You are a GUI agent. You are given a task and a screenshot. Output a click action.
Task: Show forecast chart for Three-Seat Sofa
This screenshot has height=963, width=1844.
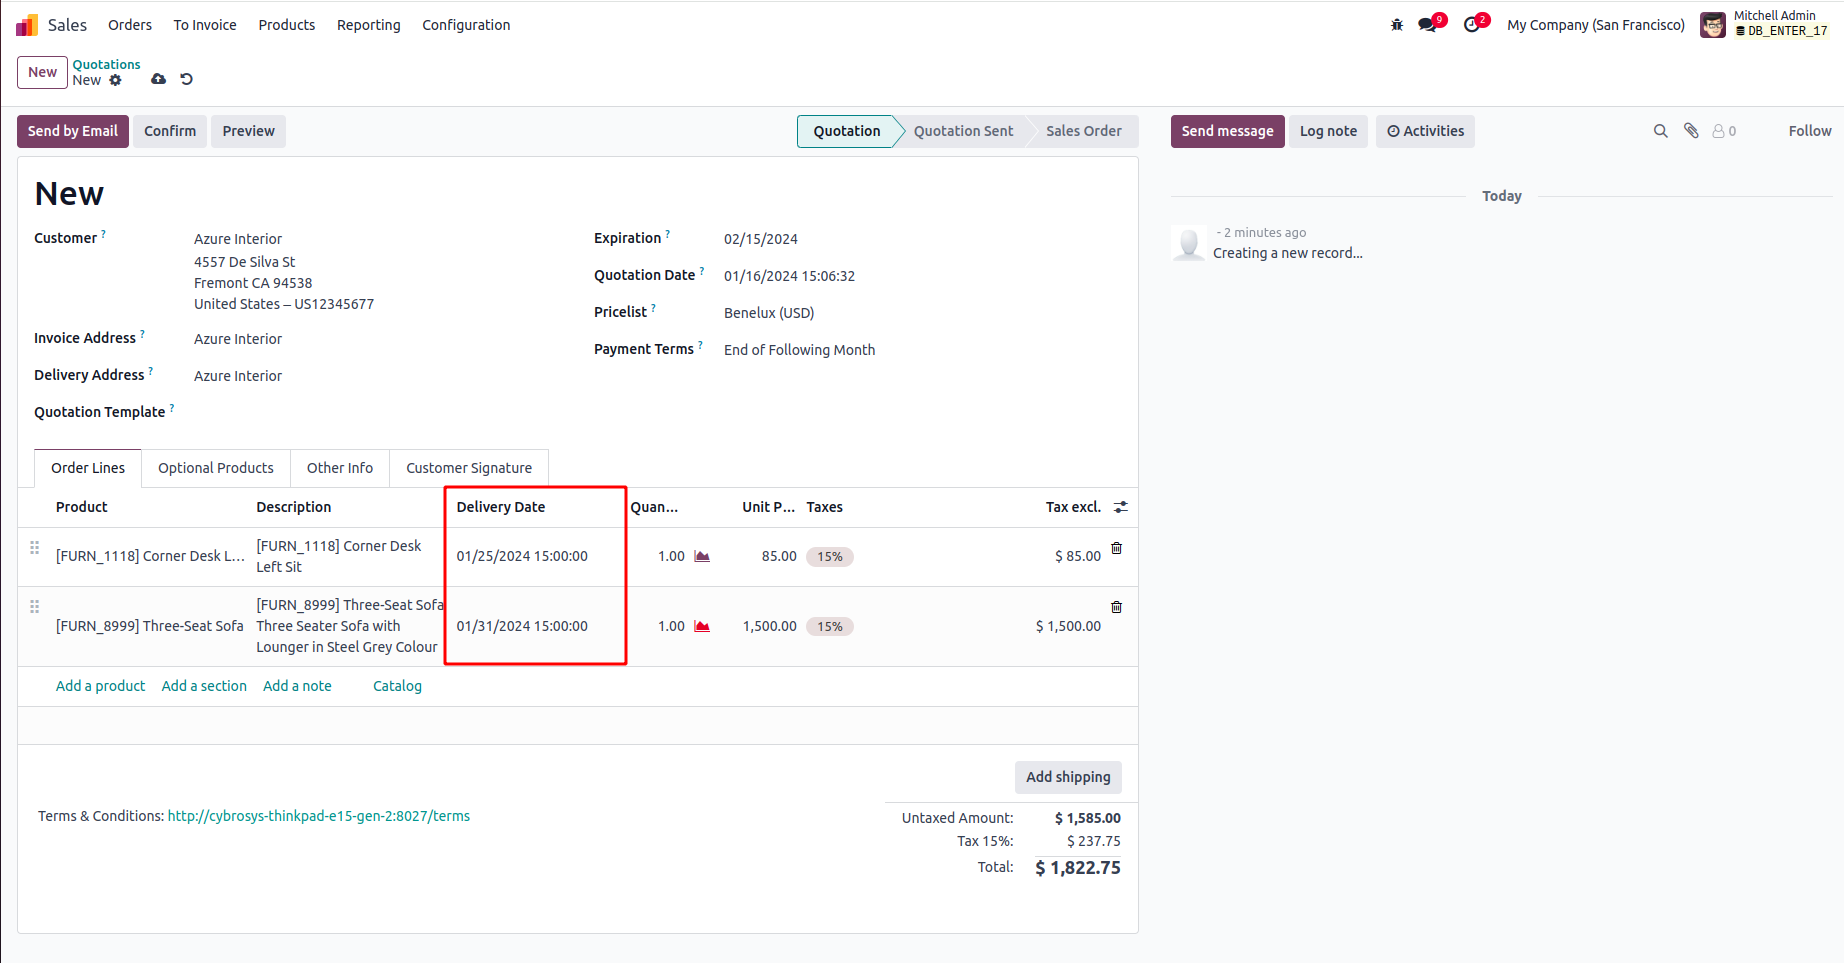[702, 626]
